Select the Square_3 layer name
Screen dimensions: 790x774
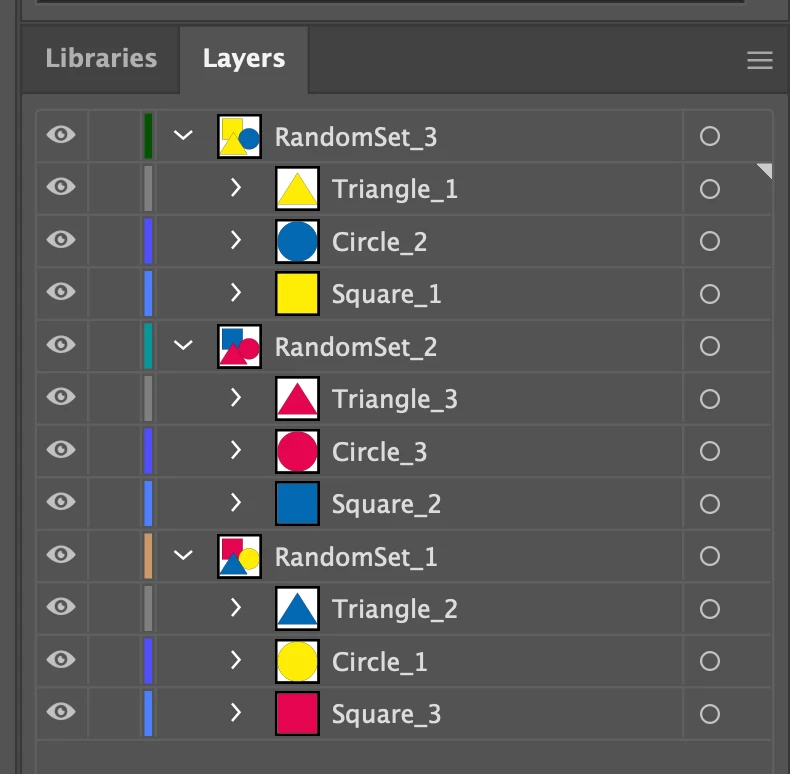pyautogui.click(x=386, y=715)
